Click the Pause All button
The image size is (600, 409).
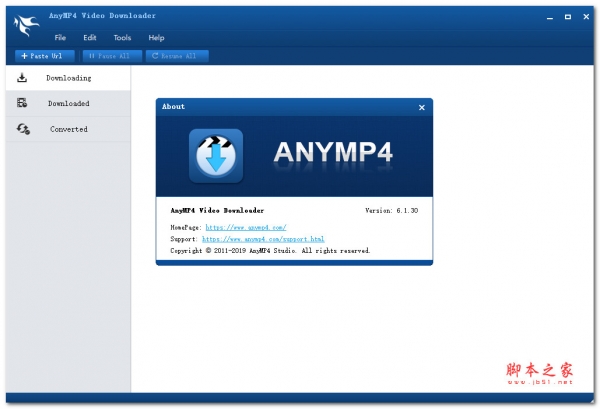click(x=112, y=56)
